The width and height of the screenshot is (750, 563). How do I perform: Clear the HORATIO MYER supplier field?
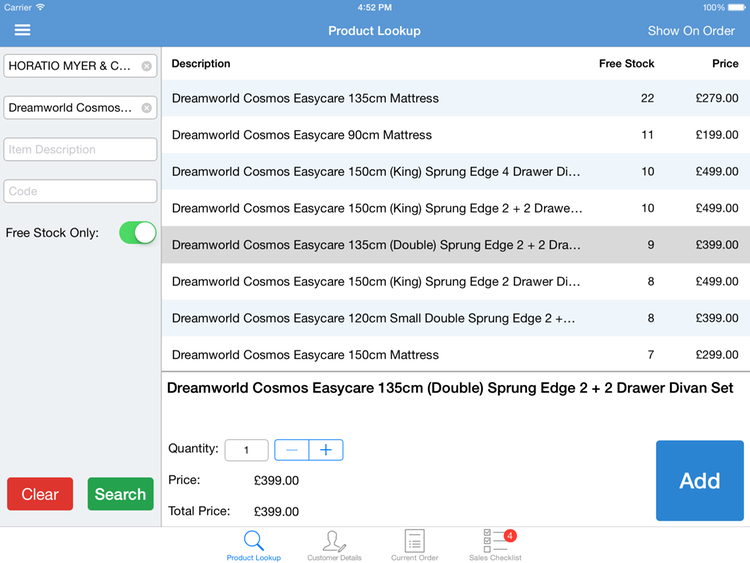(147, 66)
